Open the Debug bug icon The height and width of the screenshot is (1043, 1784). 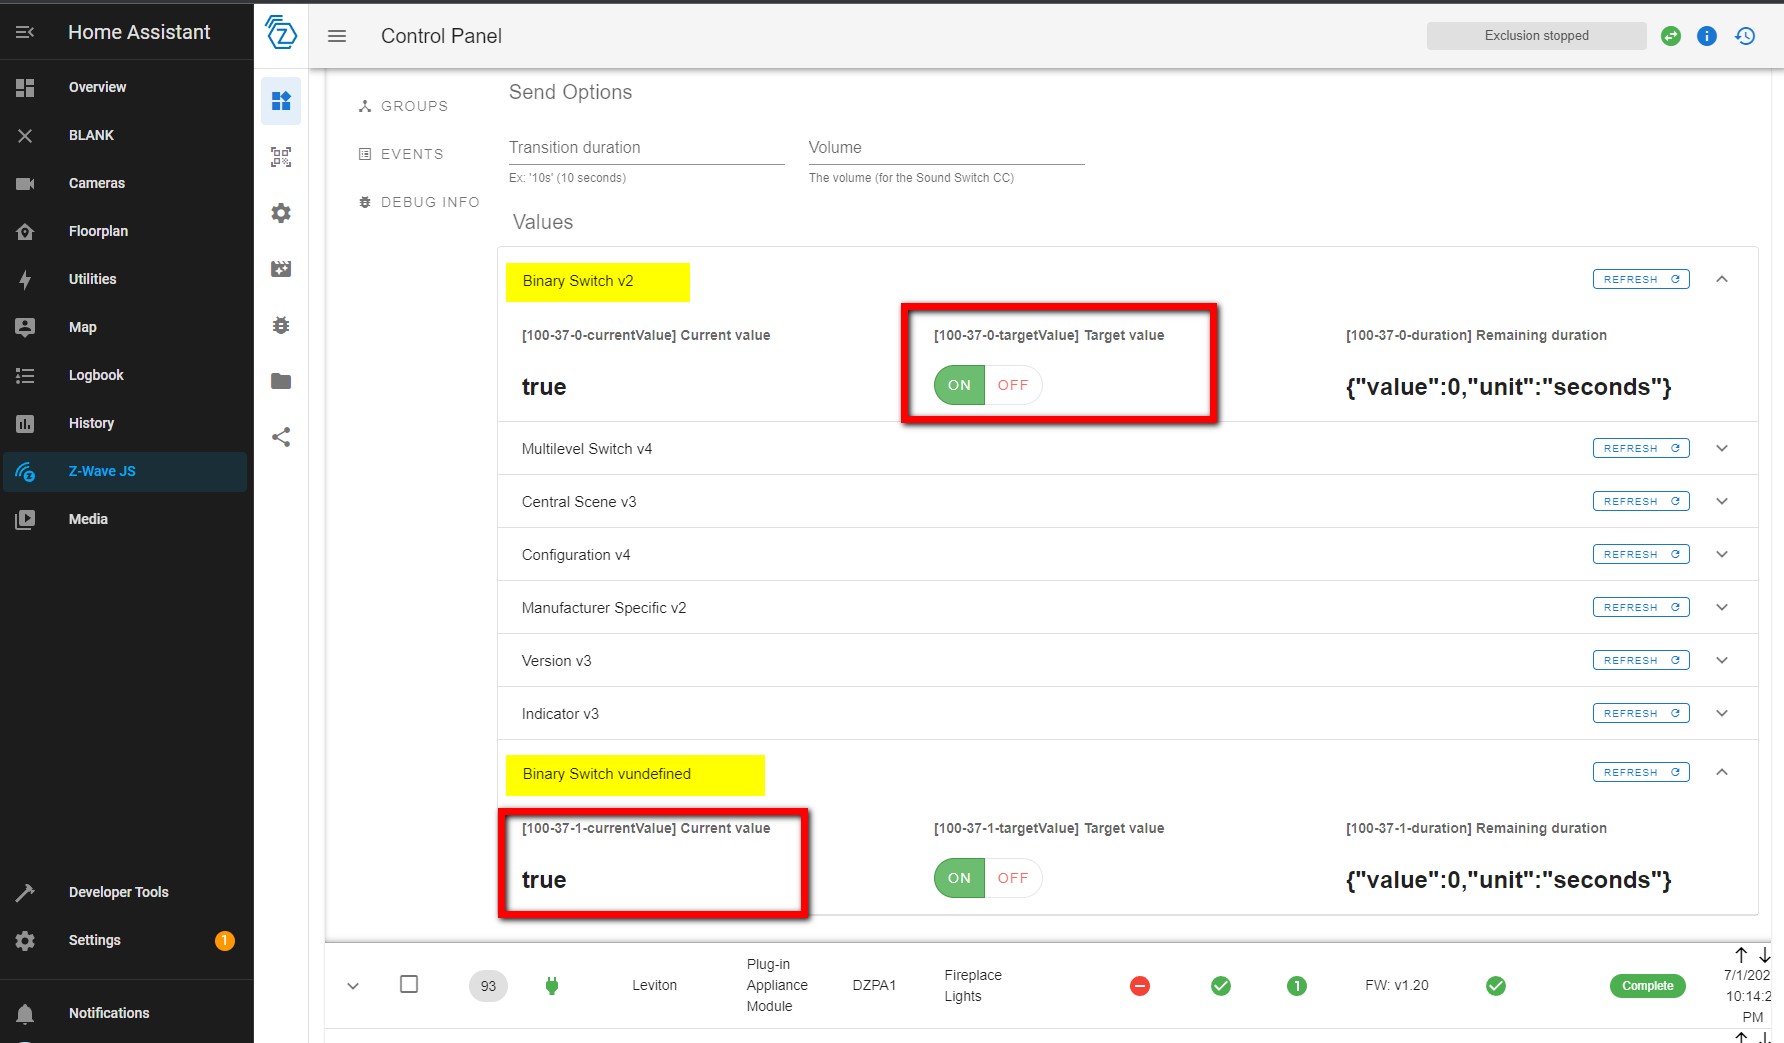(281, 325)
